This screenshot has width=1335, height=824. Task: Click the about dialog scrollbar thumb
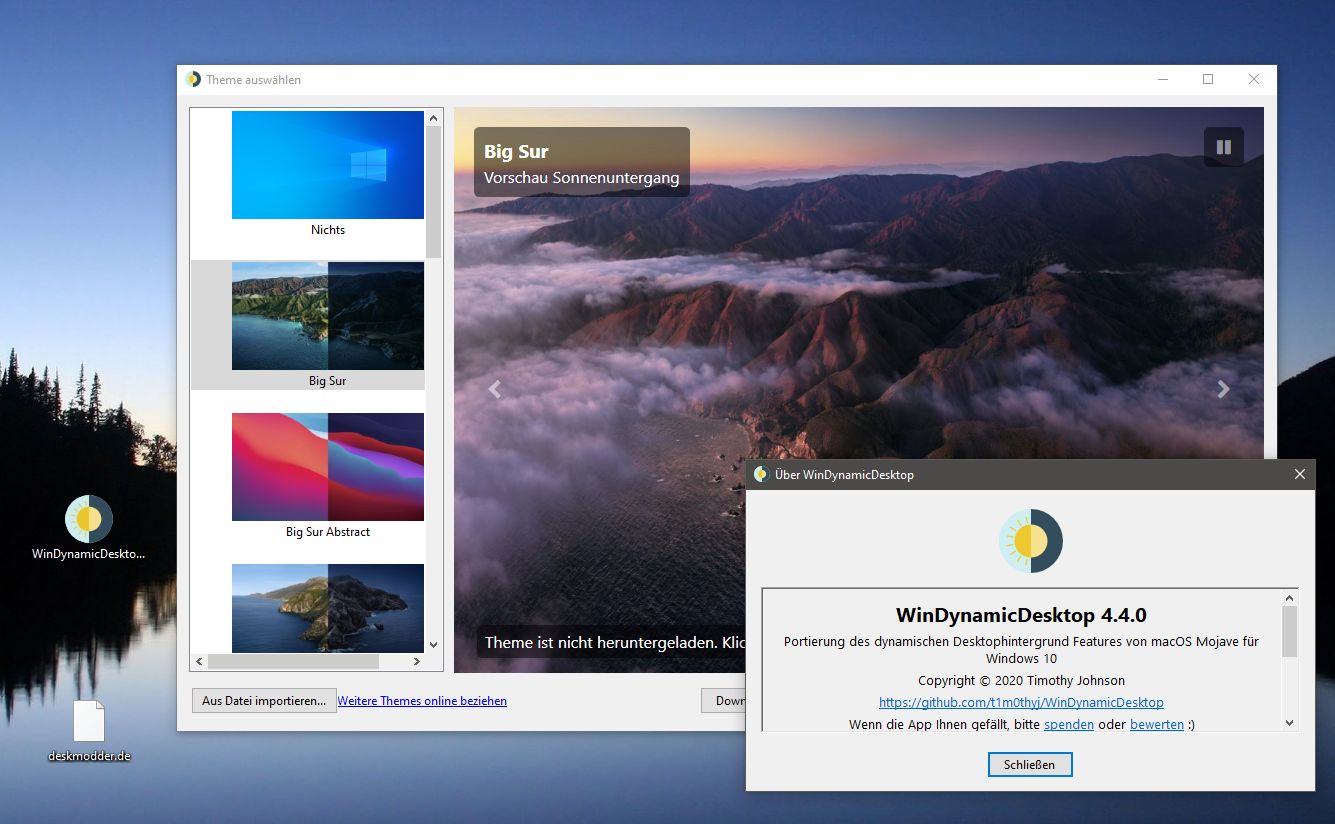pos(1289,632)
